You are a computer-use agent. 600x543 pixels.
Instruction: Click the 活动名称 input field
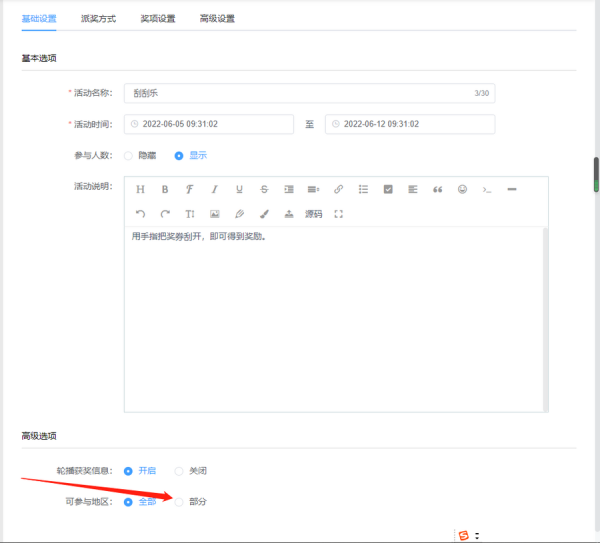(x=309, y=93)
